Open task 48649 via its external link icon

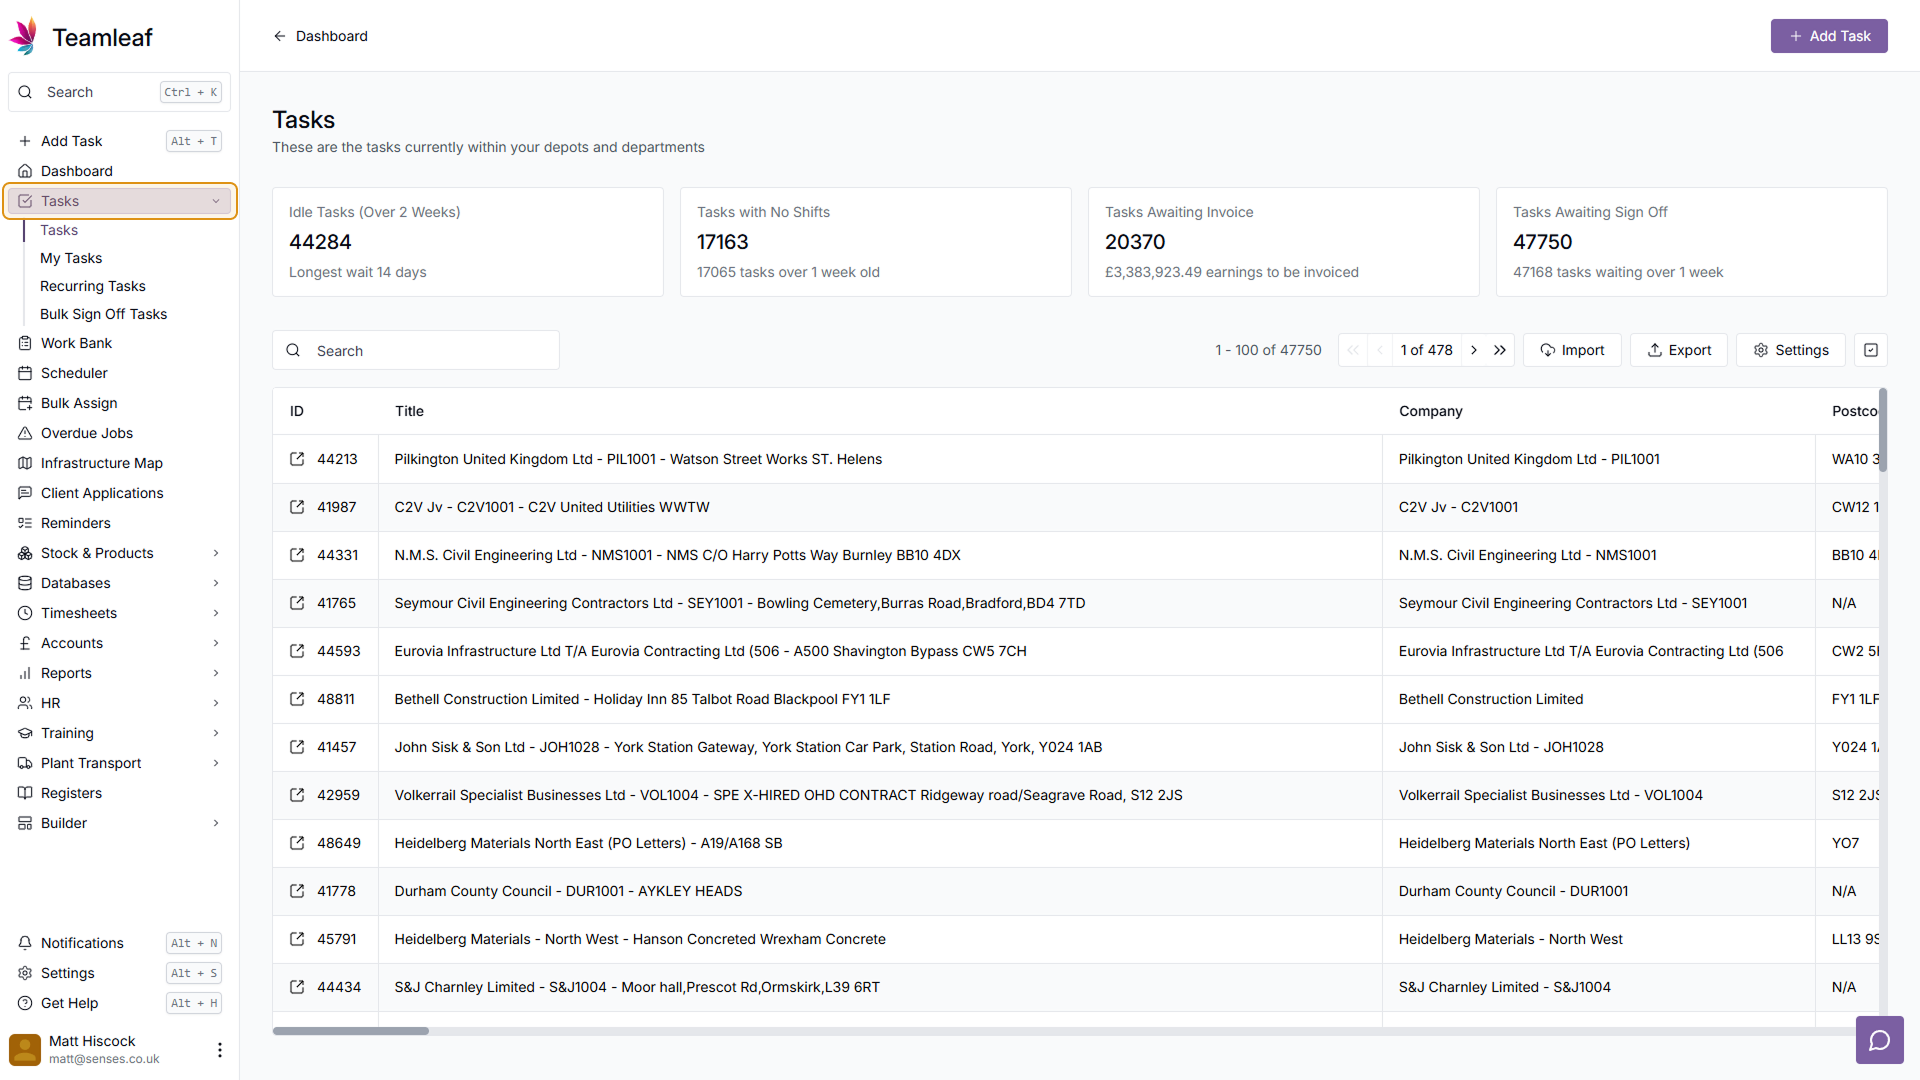[x=297, y=843]
